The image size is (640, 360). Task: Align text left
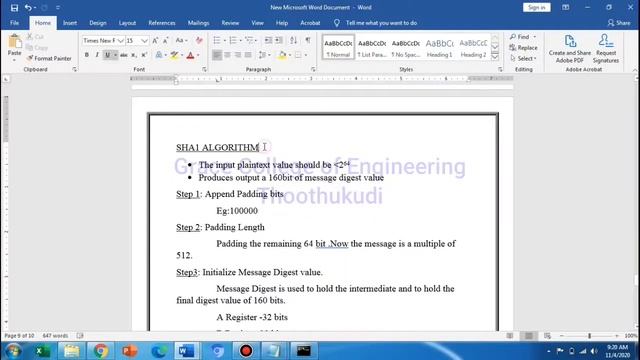coord(217,55)
